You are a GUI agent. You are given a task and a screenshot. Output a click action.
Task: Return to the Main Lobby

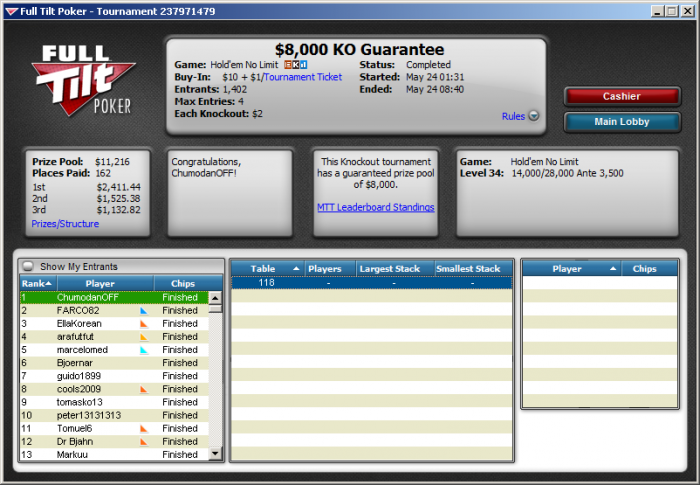[x=622, y=121]
